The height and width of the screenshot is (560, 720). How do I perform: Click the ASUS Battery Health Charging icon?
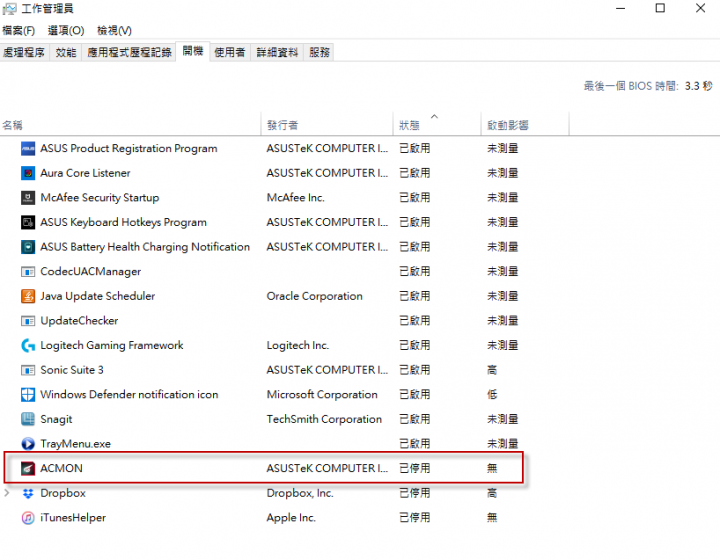click(x=28, y=247)
